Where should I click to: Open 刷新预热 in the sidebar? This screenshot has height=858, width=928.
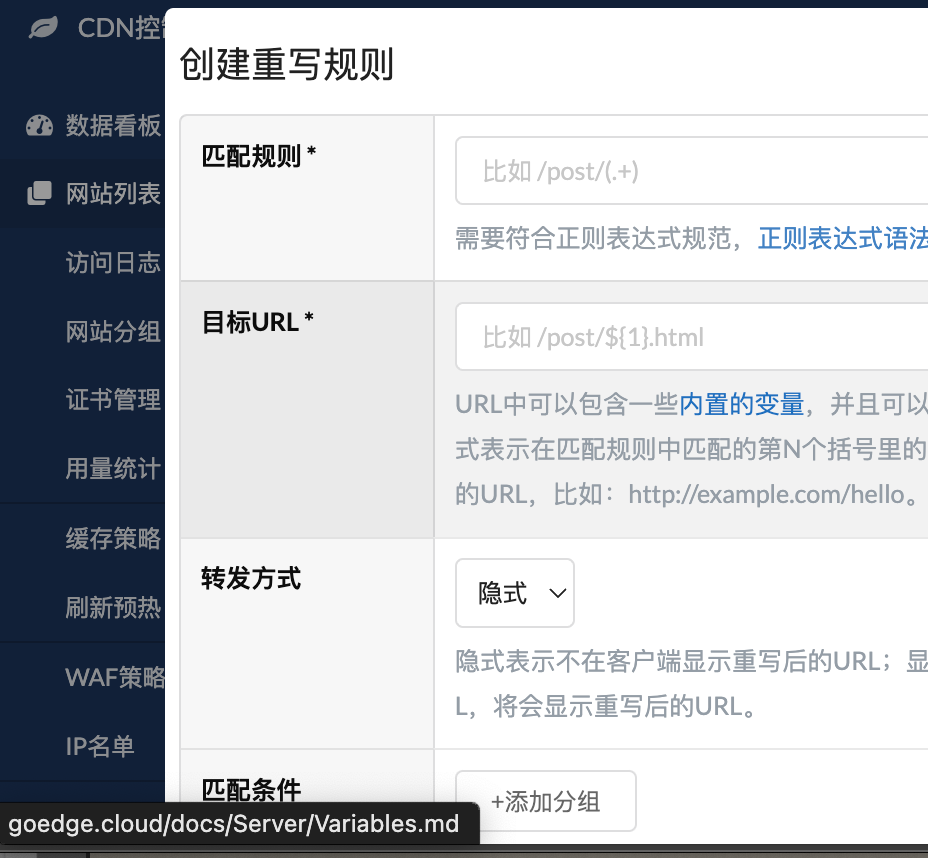pyautogui.click(x=113, y=608)
